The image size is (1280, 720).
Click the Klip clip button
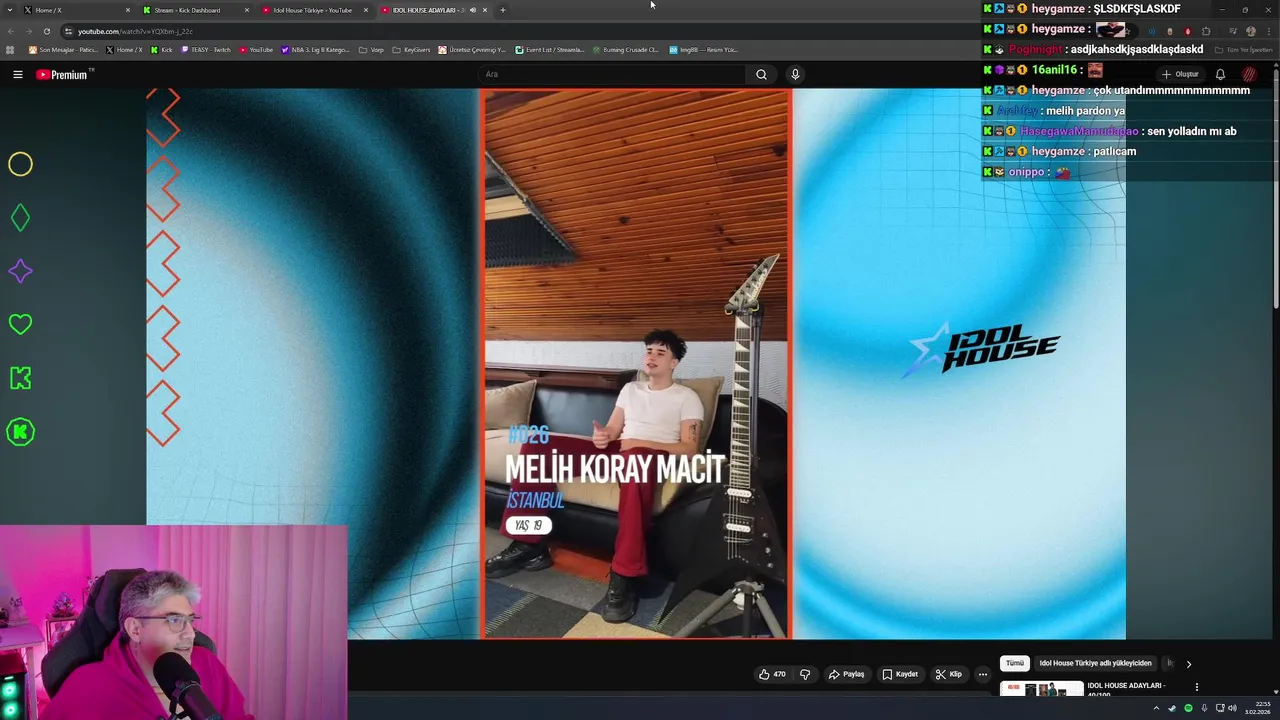948,674
